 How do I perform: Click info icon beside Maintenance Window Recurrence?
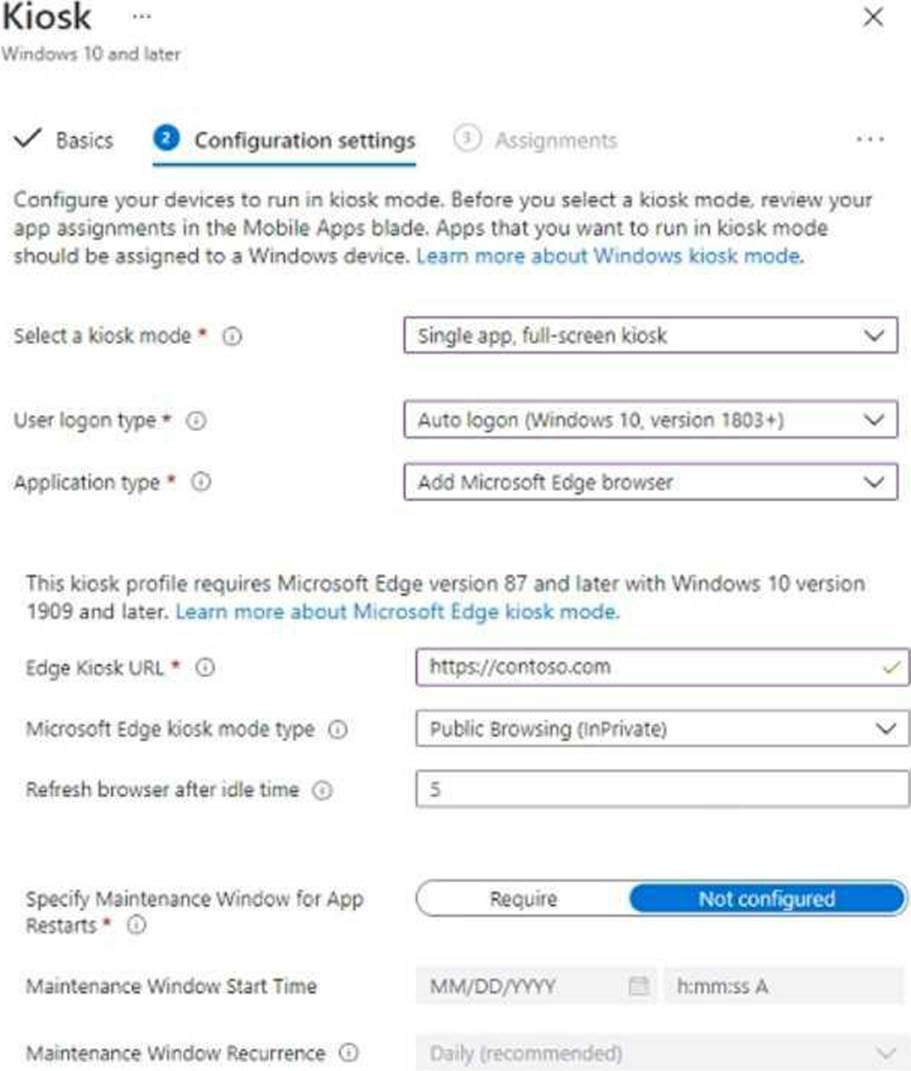(x=349, y=1053)
